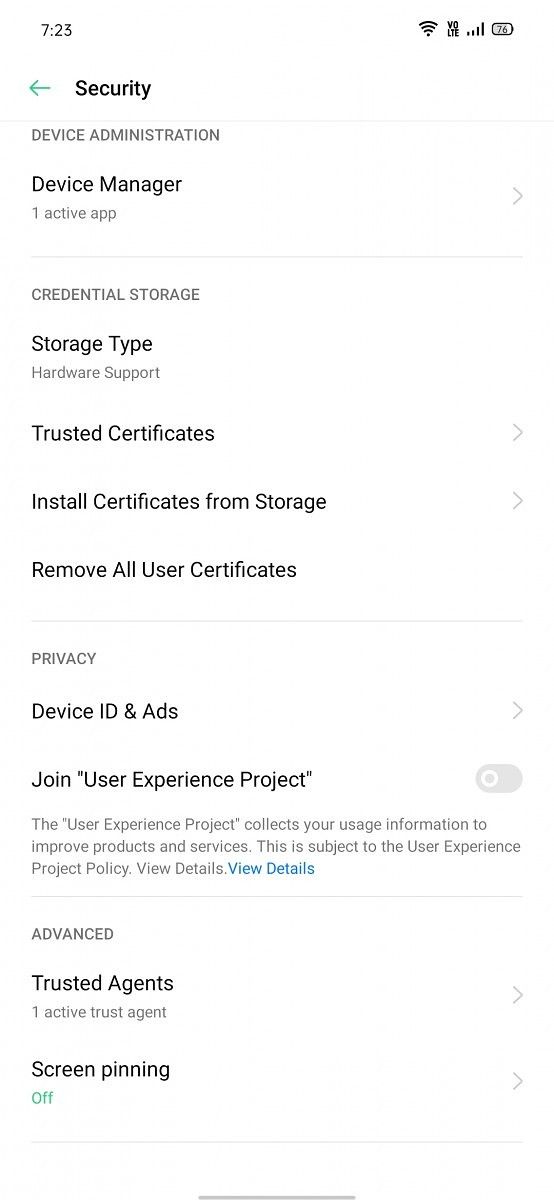554x1200 pixels.
Task: Open Screen pinning chevron
Action: point(517,1081)
